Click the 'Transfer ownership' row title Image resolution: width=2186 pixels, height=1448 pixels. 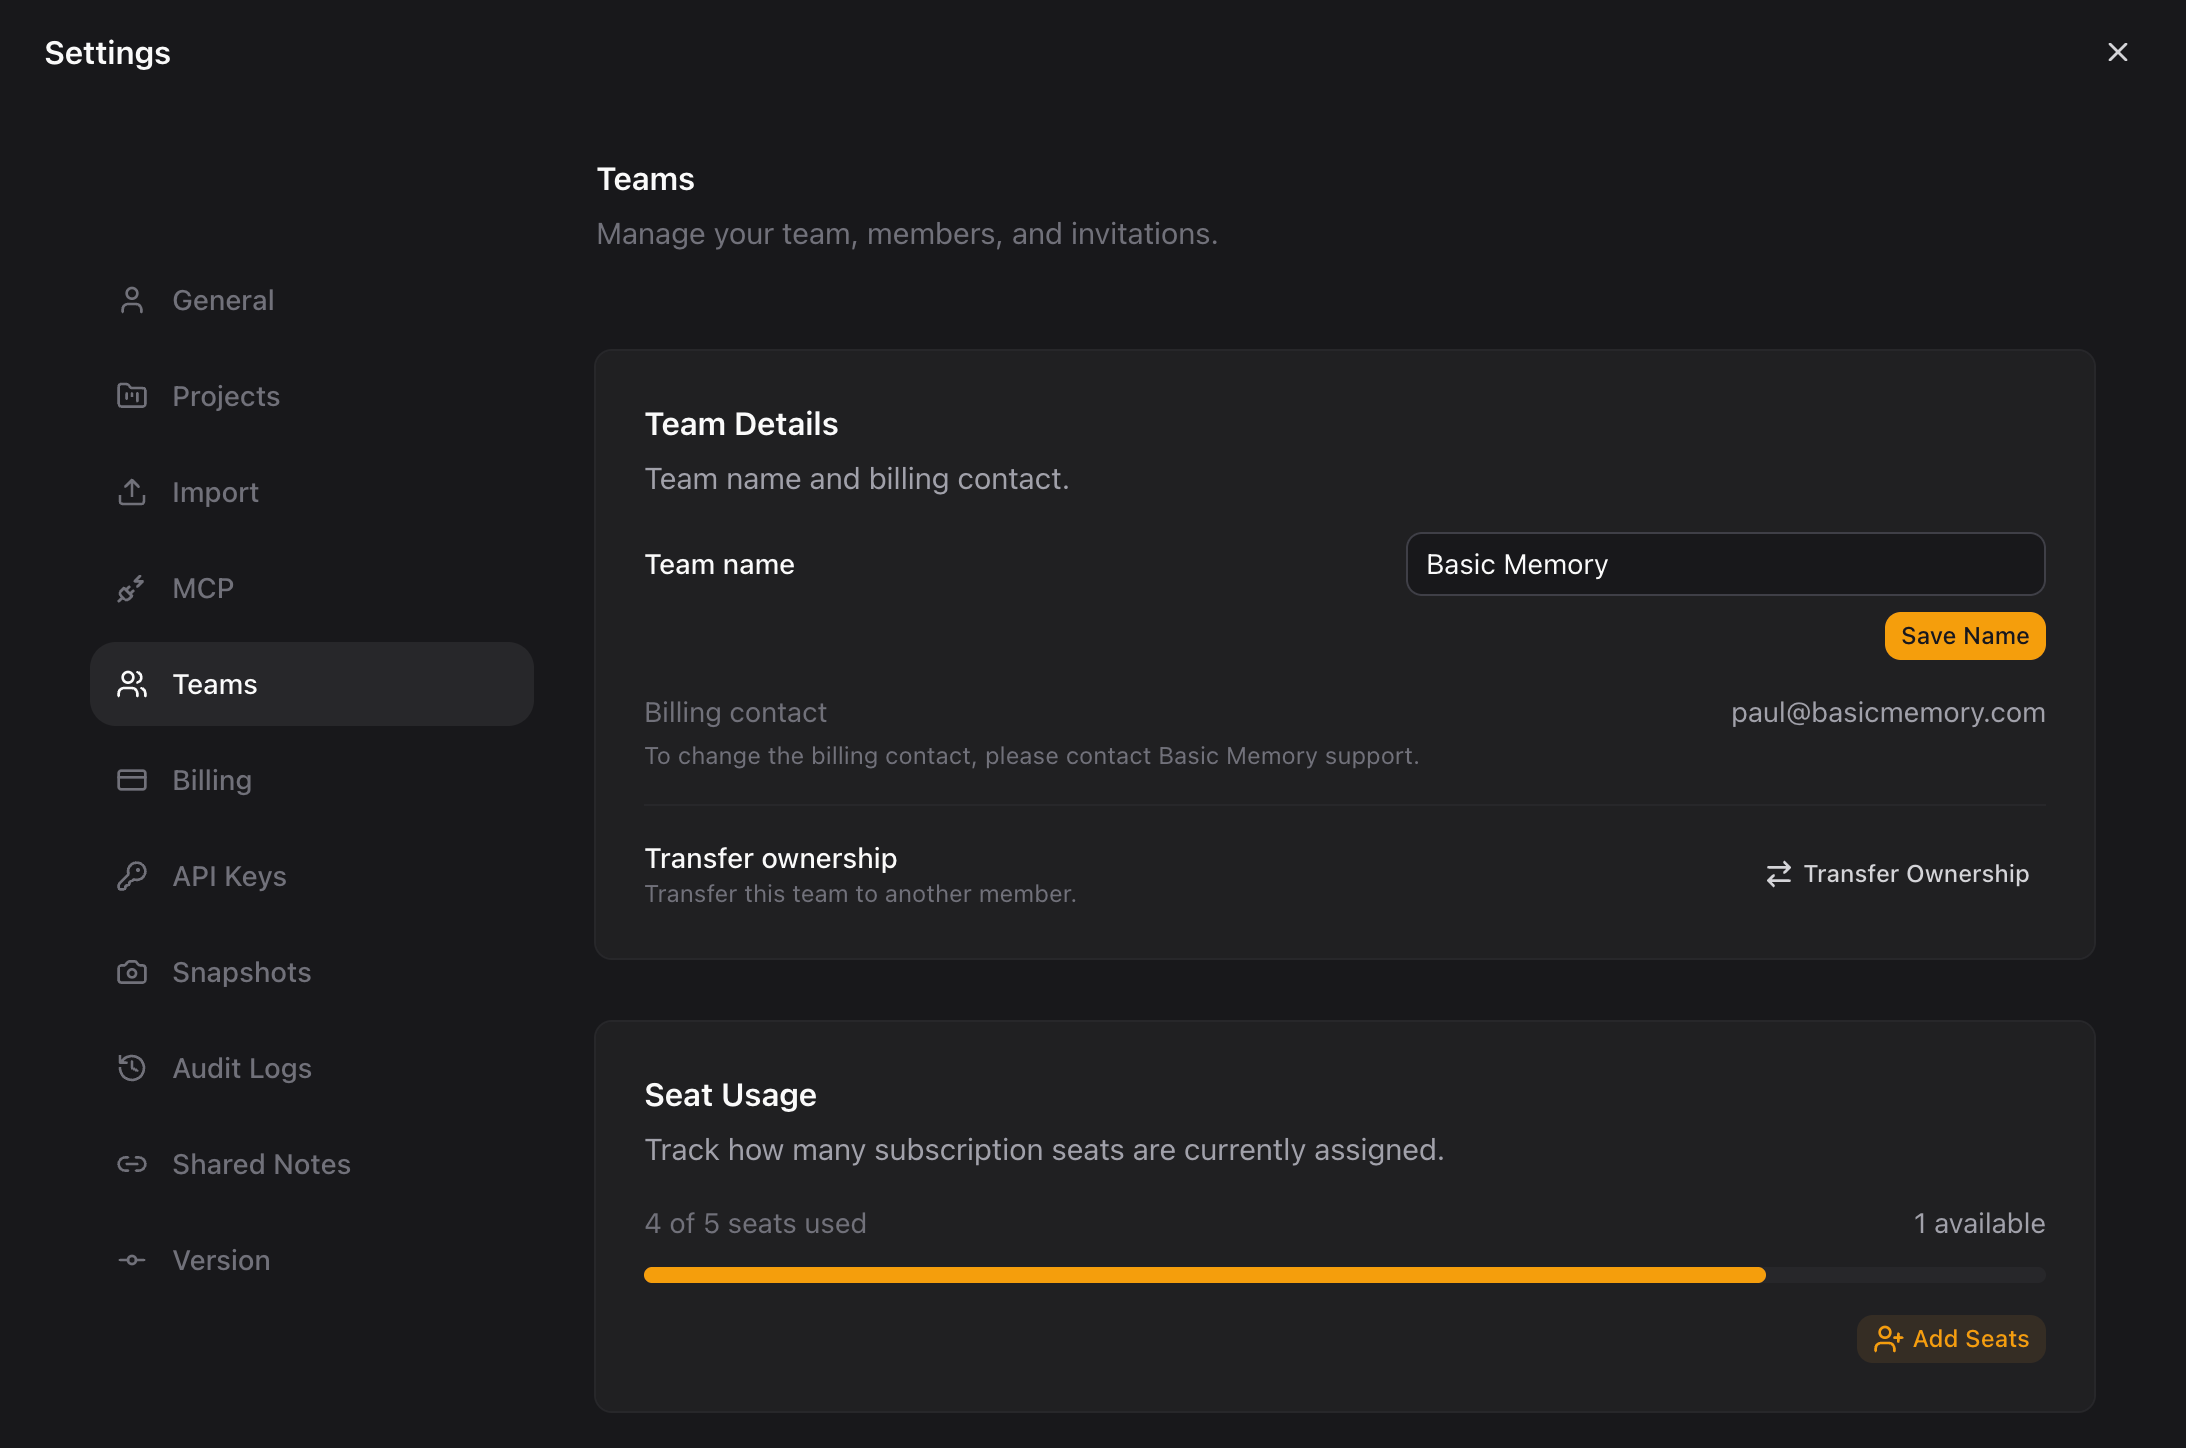click(x=770, y=858)
